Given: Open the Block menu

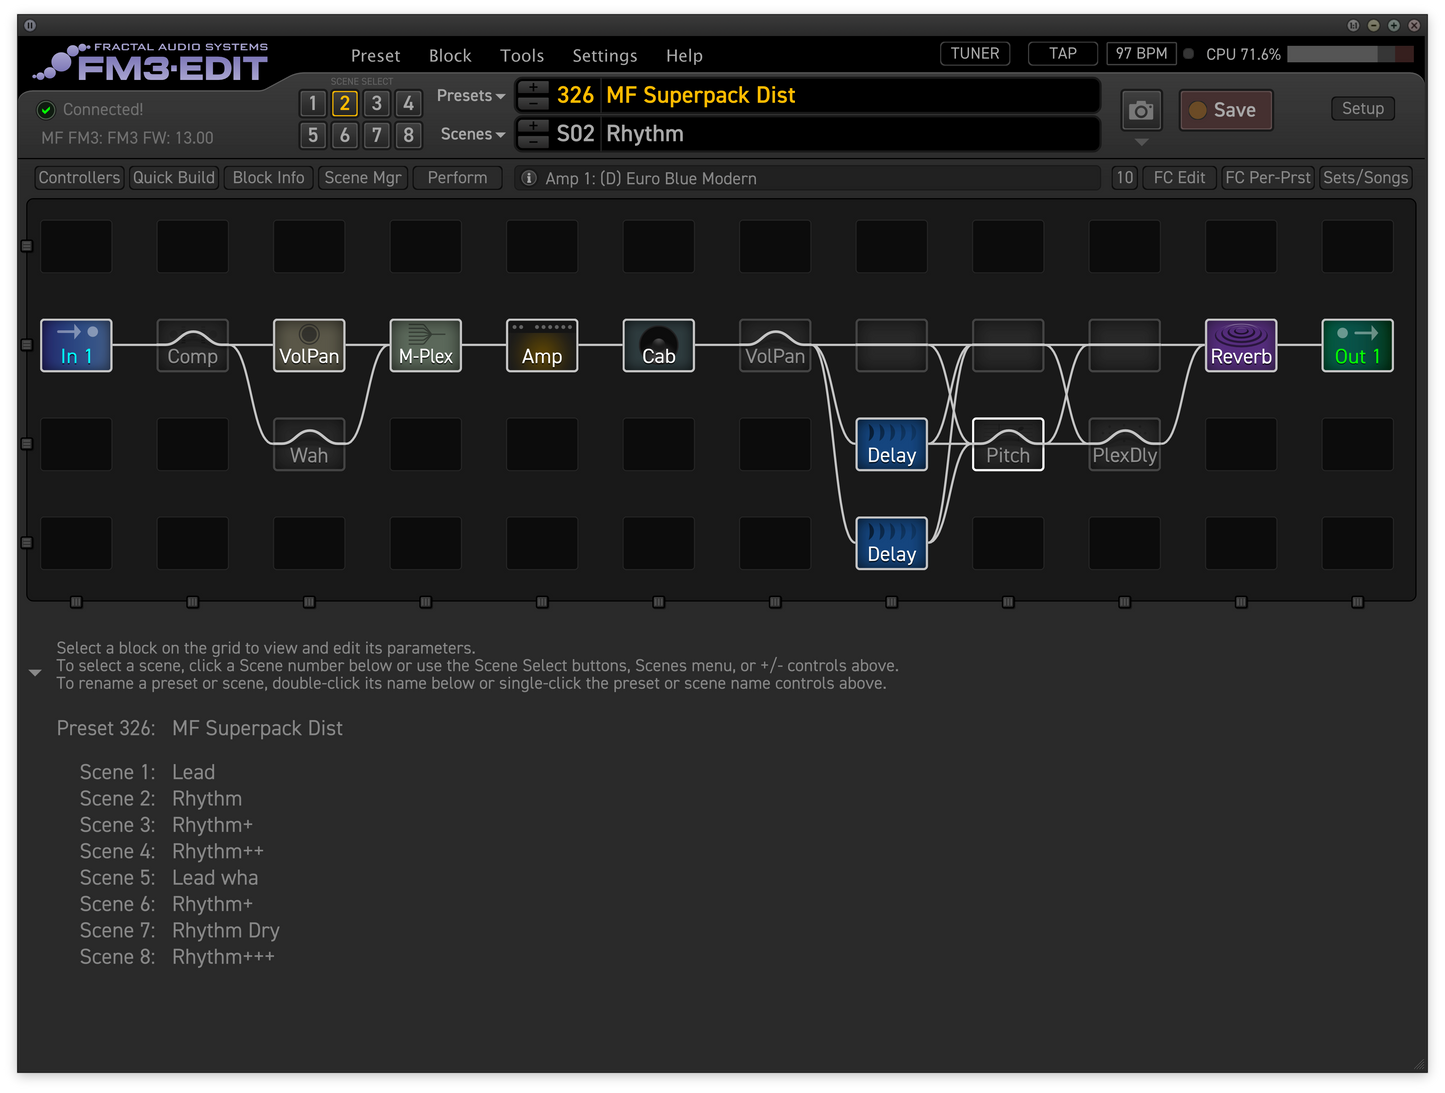Looking at the screenshot, I should click(x=450, y=56).
